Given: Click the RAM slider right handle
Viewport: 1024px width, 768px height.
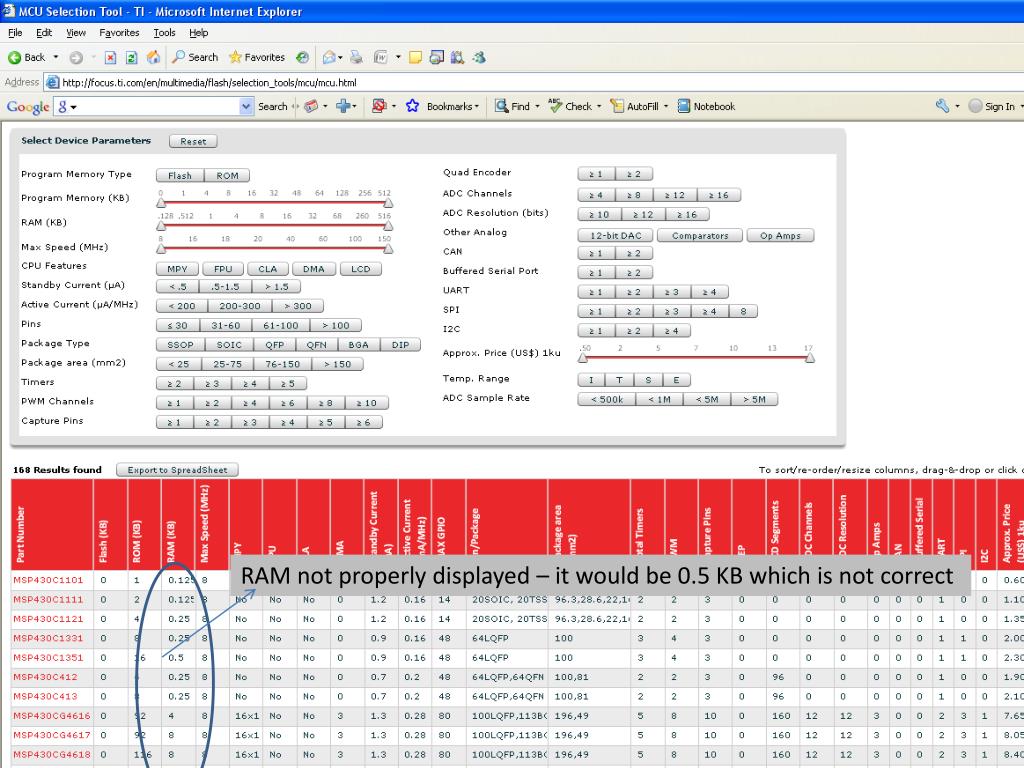Looking at the screenshot, I should (388, 226).
